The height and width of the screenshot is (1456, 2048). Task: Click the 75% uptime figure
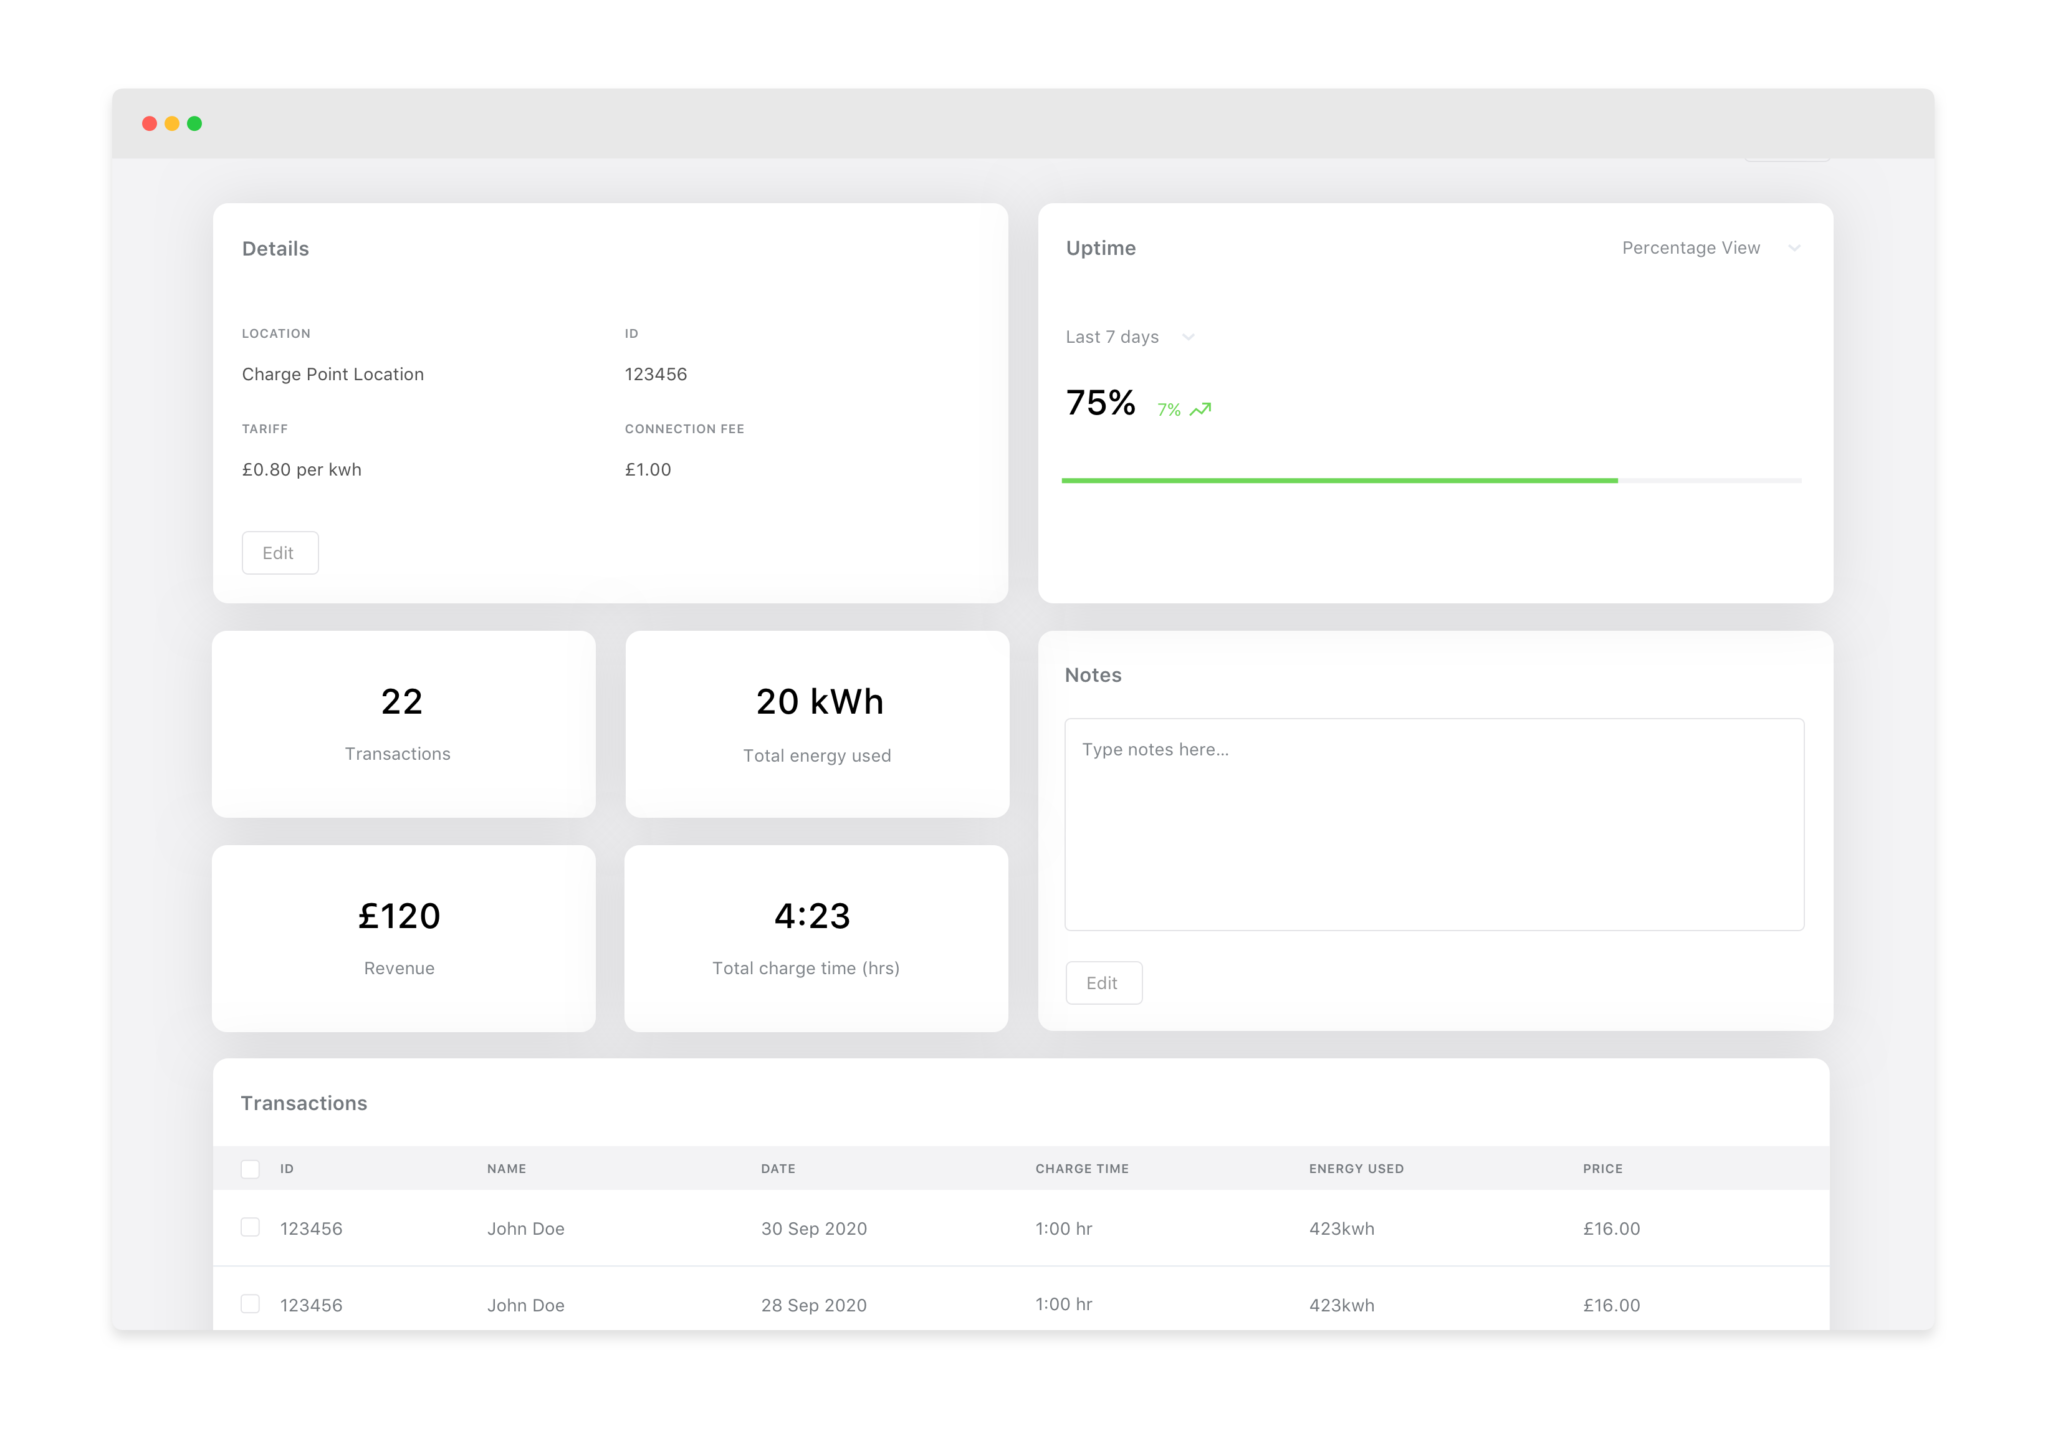point(1100,403)
